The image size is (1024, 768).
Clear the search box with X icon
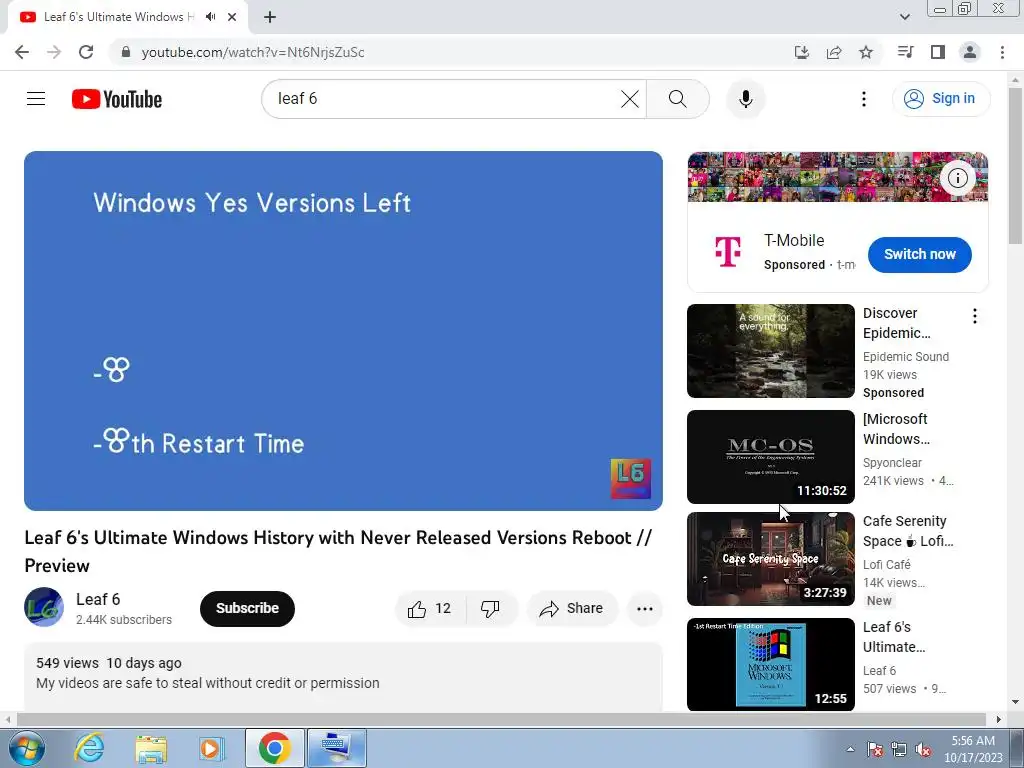click(x=630, y=99)
